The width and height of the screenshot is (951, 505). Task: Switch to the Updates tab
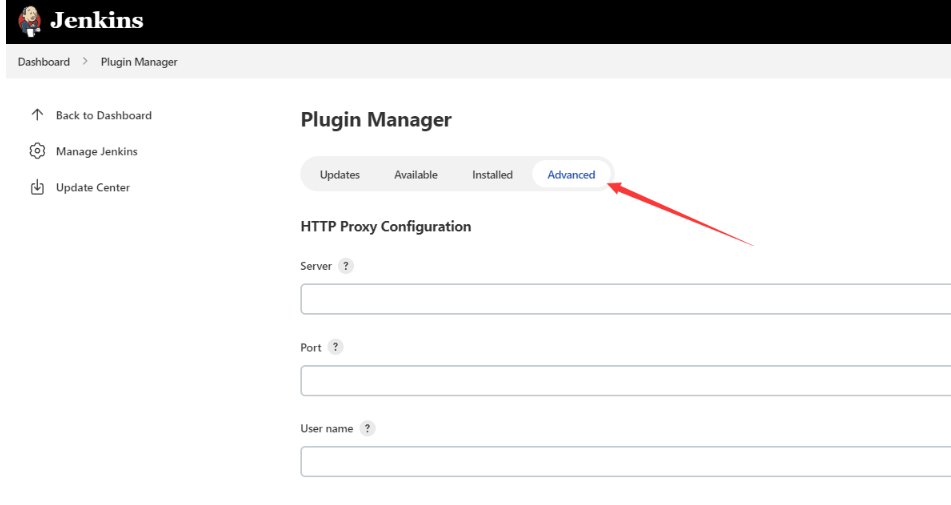[340, 175]
